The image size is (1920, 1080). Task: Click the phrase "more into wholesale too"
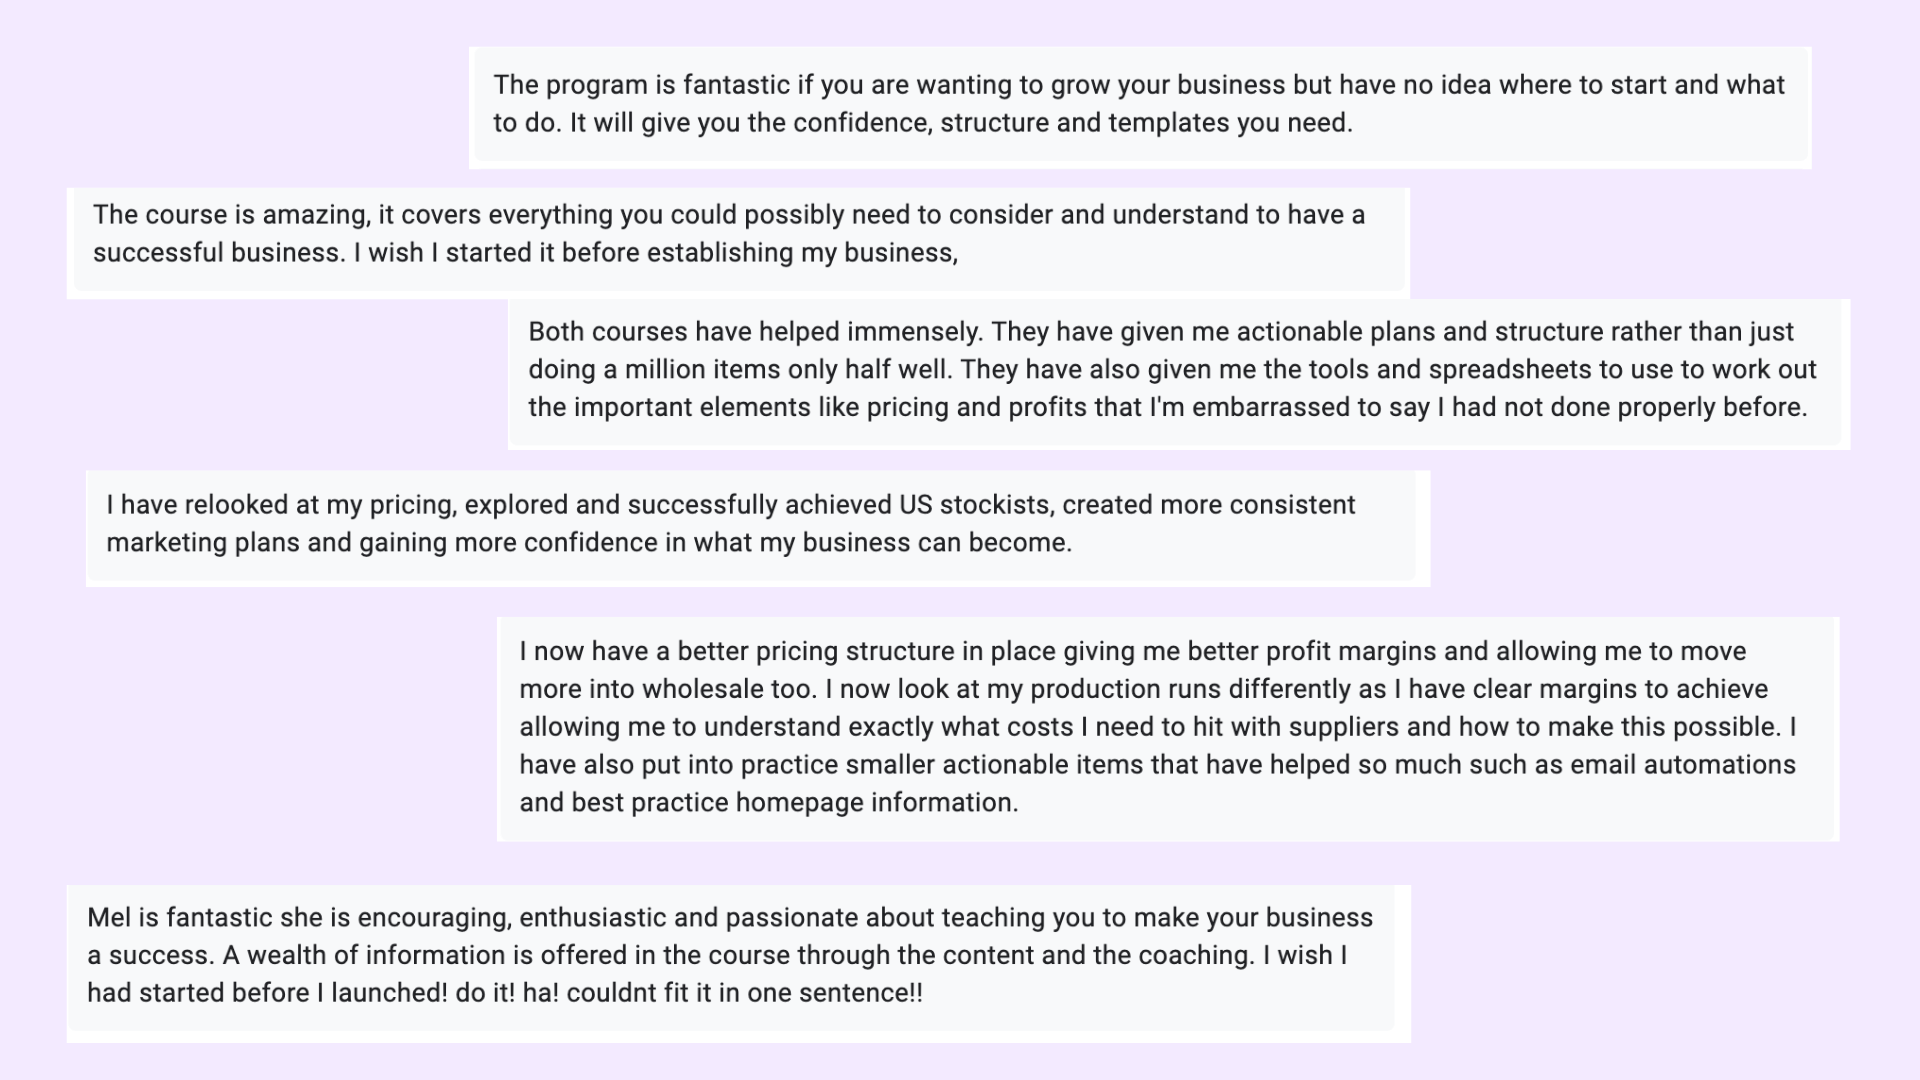pyautogui.click(x=668, y=690)
